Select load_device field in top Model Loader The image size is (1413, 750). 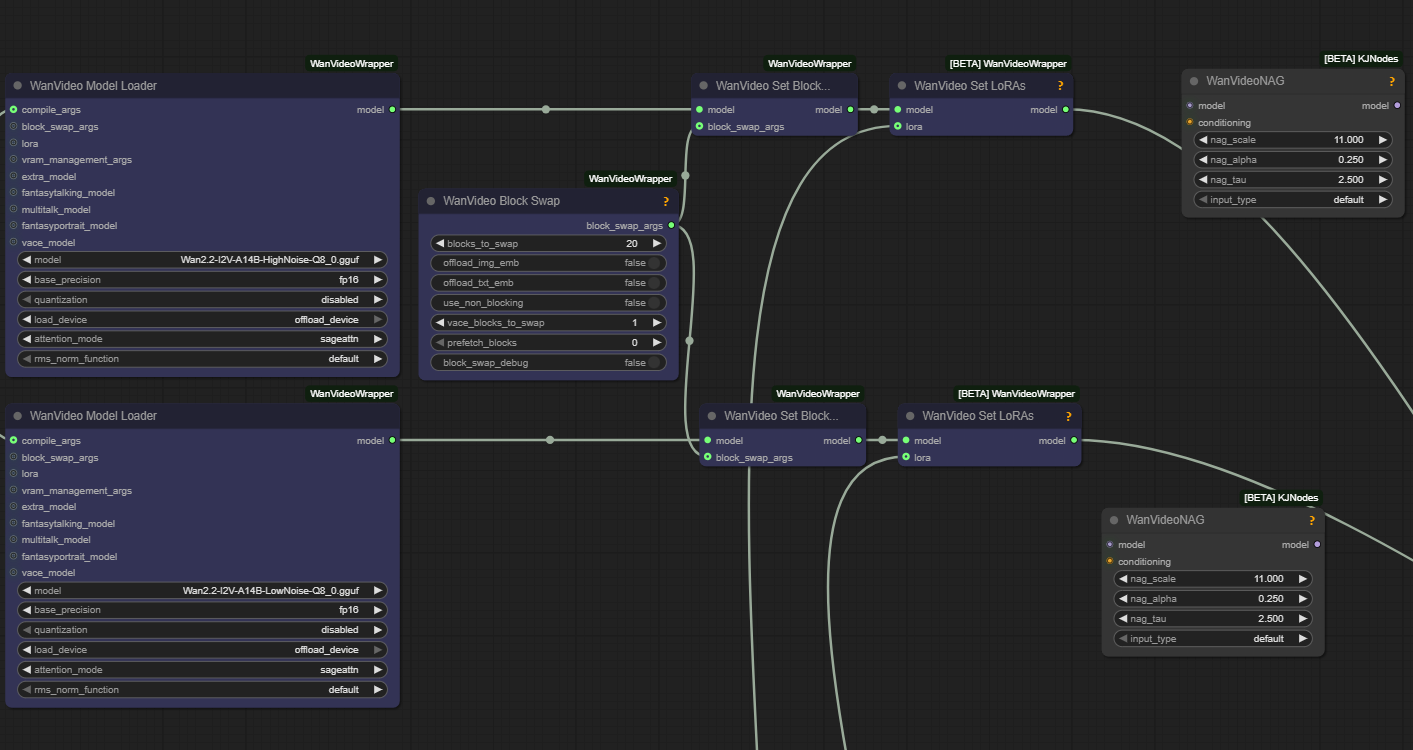[x=202, y=320]
